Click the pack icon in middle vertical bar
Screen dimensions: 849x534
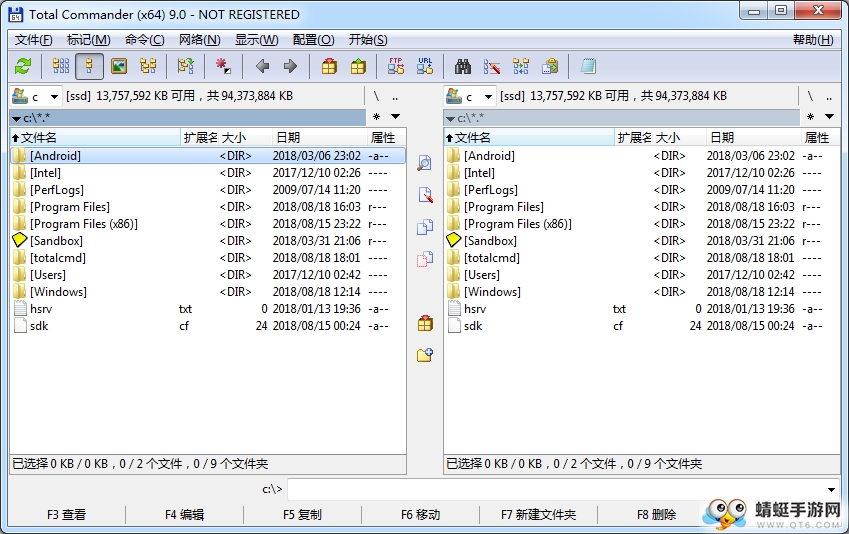point(425,323)
